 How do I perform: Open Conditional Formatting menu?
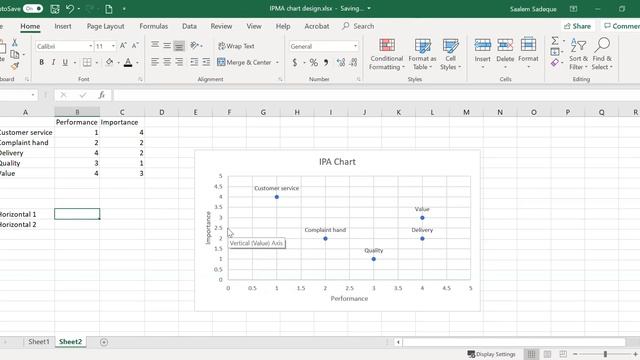coord(387,54)
